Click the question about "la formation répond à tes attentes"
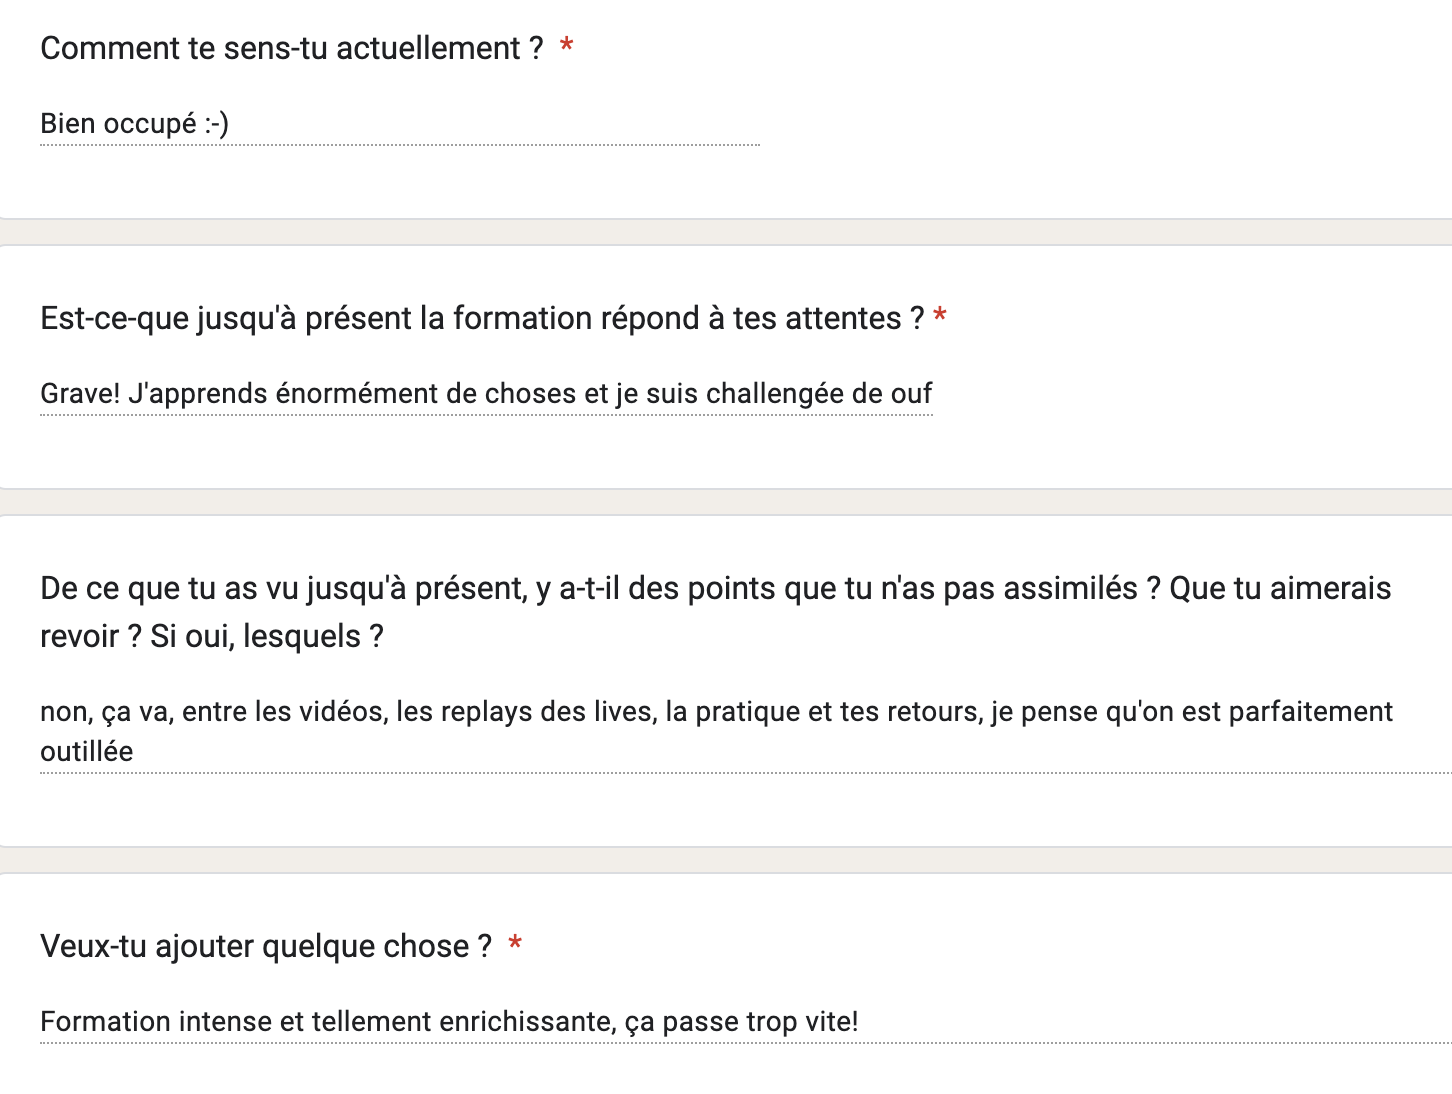 click(482, 318)
